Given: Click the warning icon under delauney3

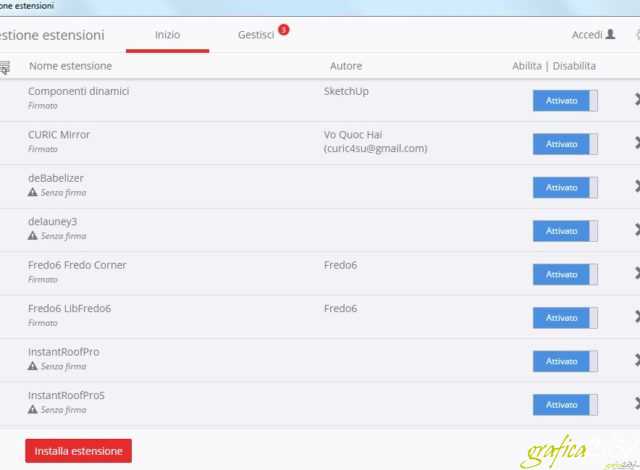Looking at the screenshot, I should tap(32, 236).
